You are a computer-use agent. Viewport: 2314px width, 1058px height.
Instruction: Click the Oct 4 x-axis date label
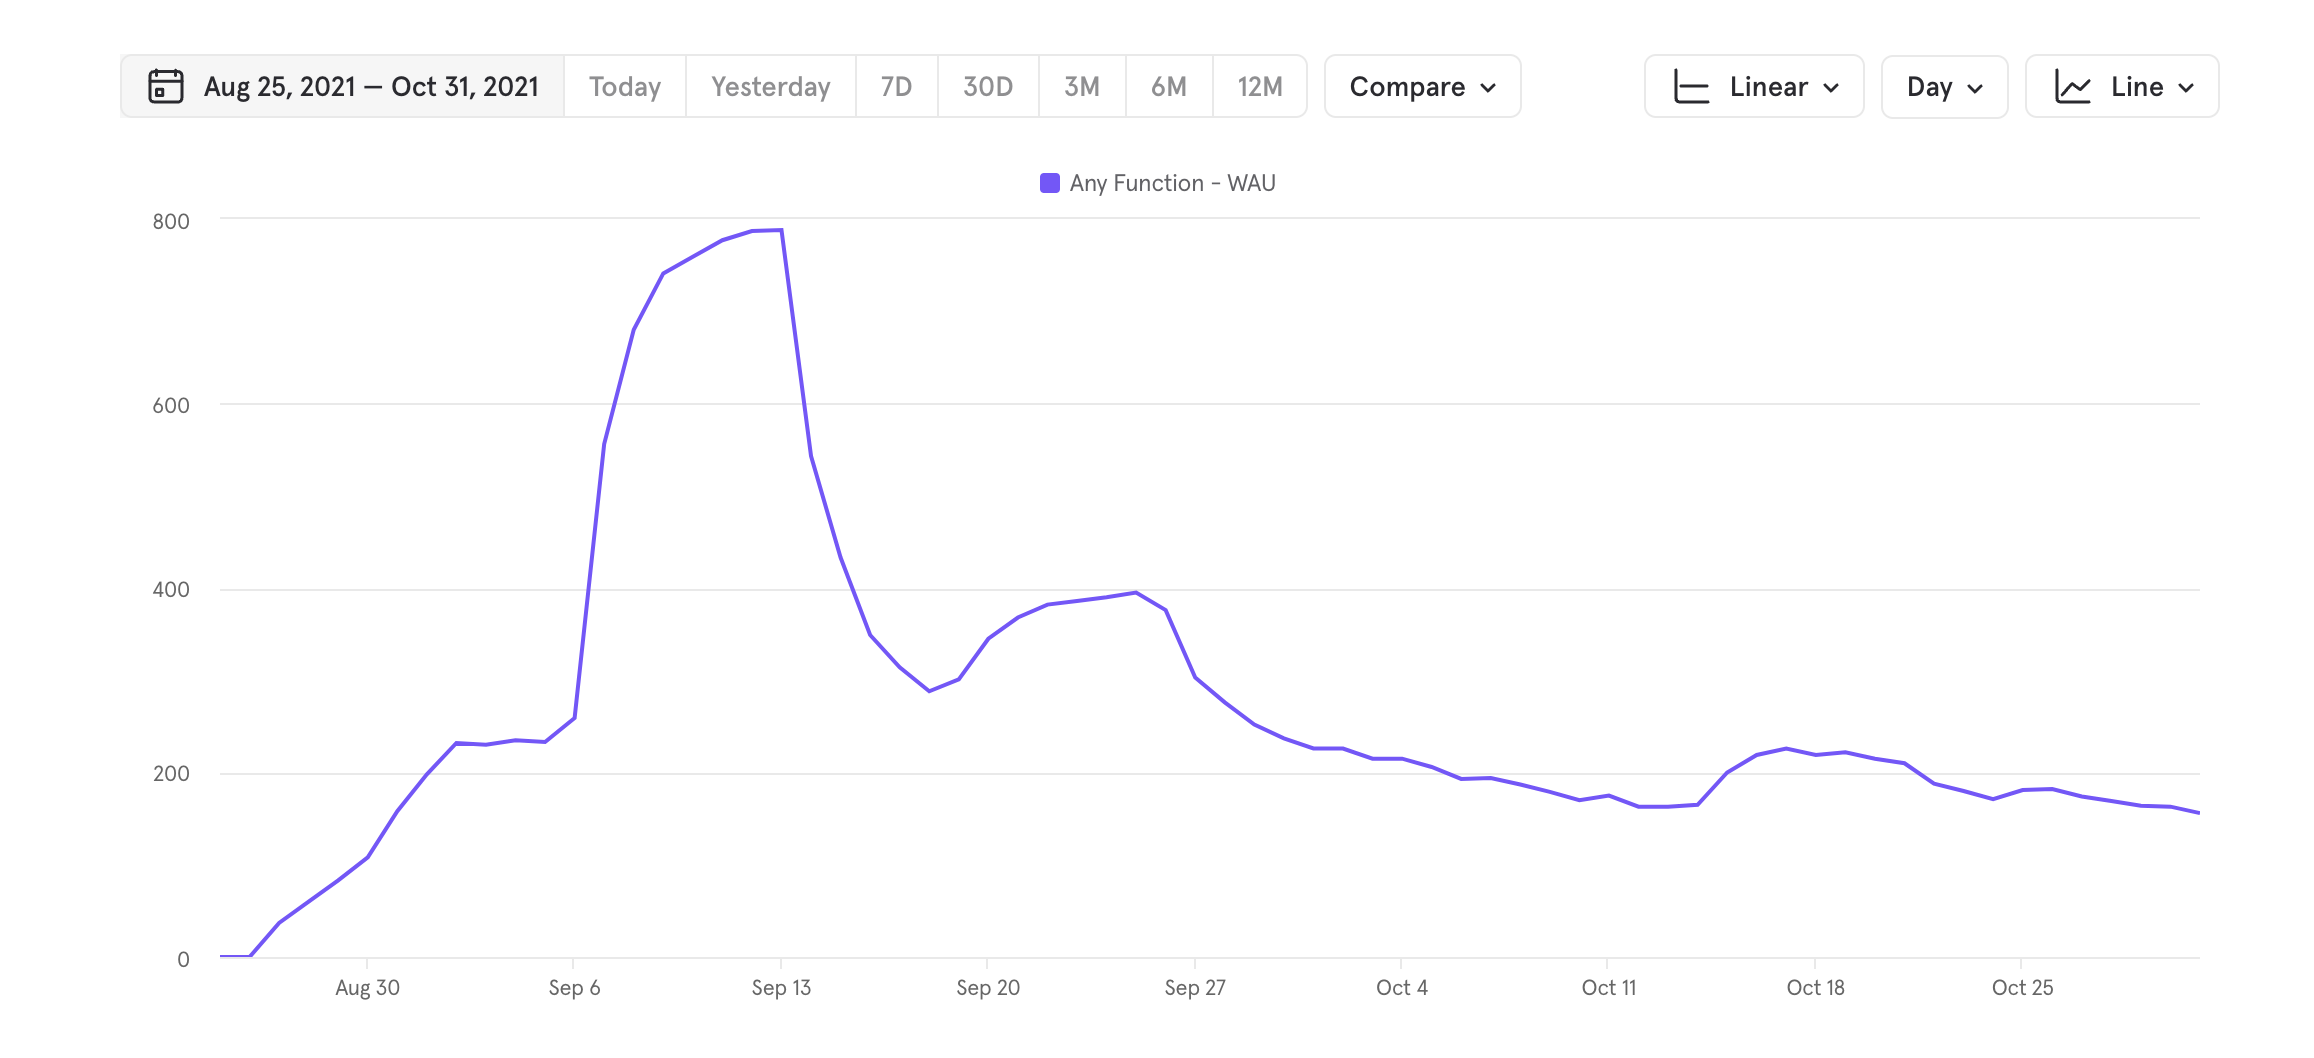[x=1401, y=988]
